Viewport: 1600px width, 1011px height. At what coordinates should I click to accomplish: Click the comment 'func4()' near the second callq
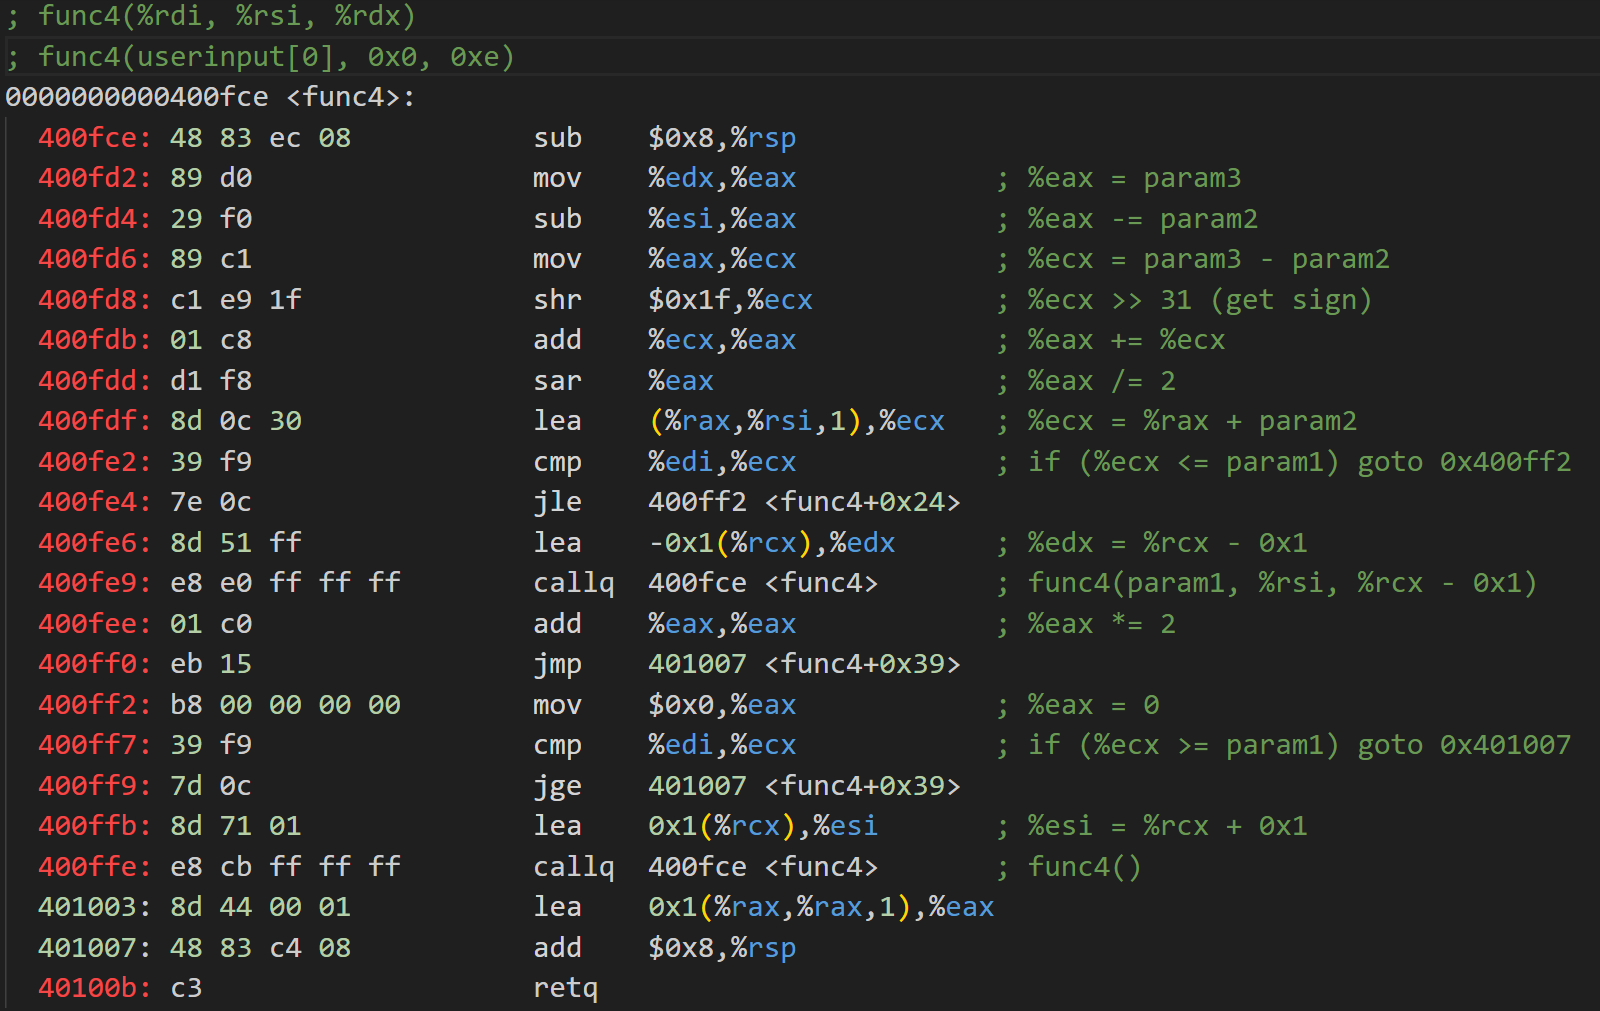point(1084,867)
